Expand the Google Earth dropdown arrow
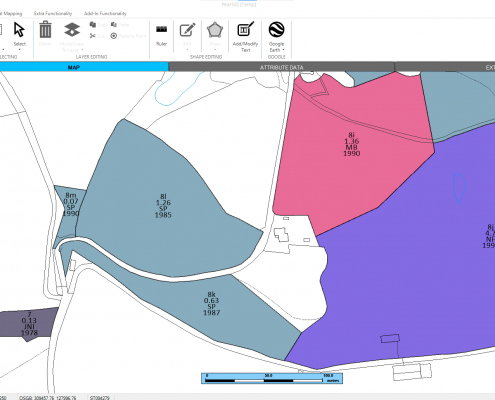Viewport: 495px width, 400px height. click(283, 50)
